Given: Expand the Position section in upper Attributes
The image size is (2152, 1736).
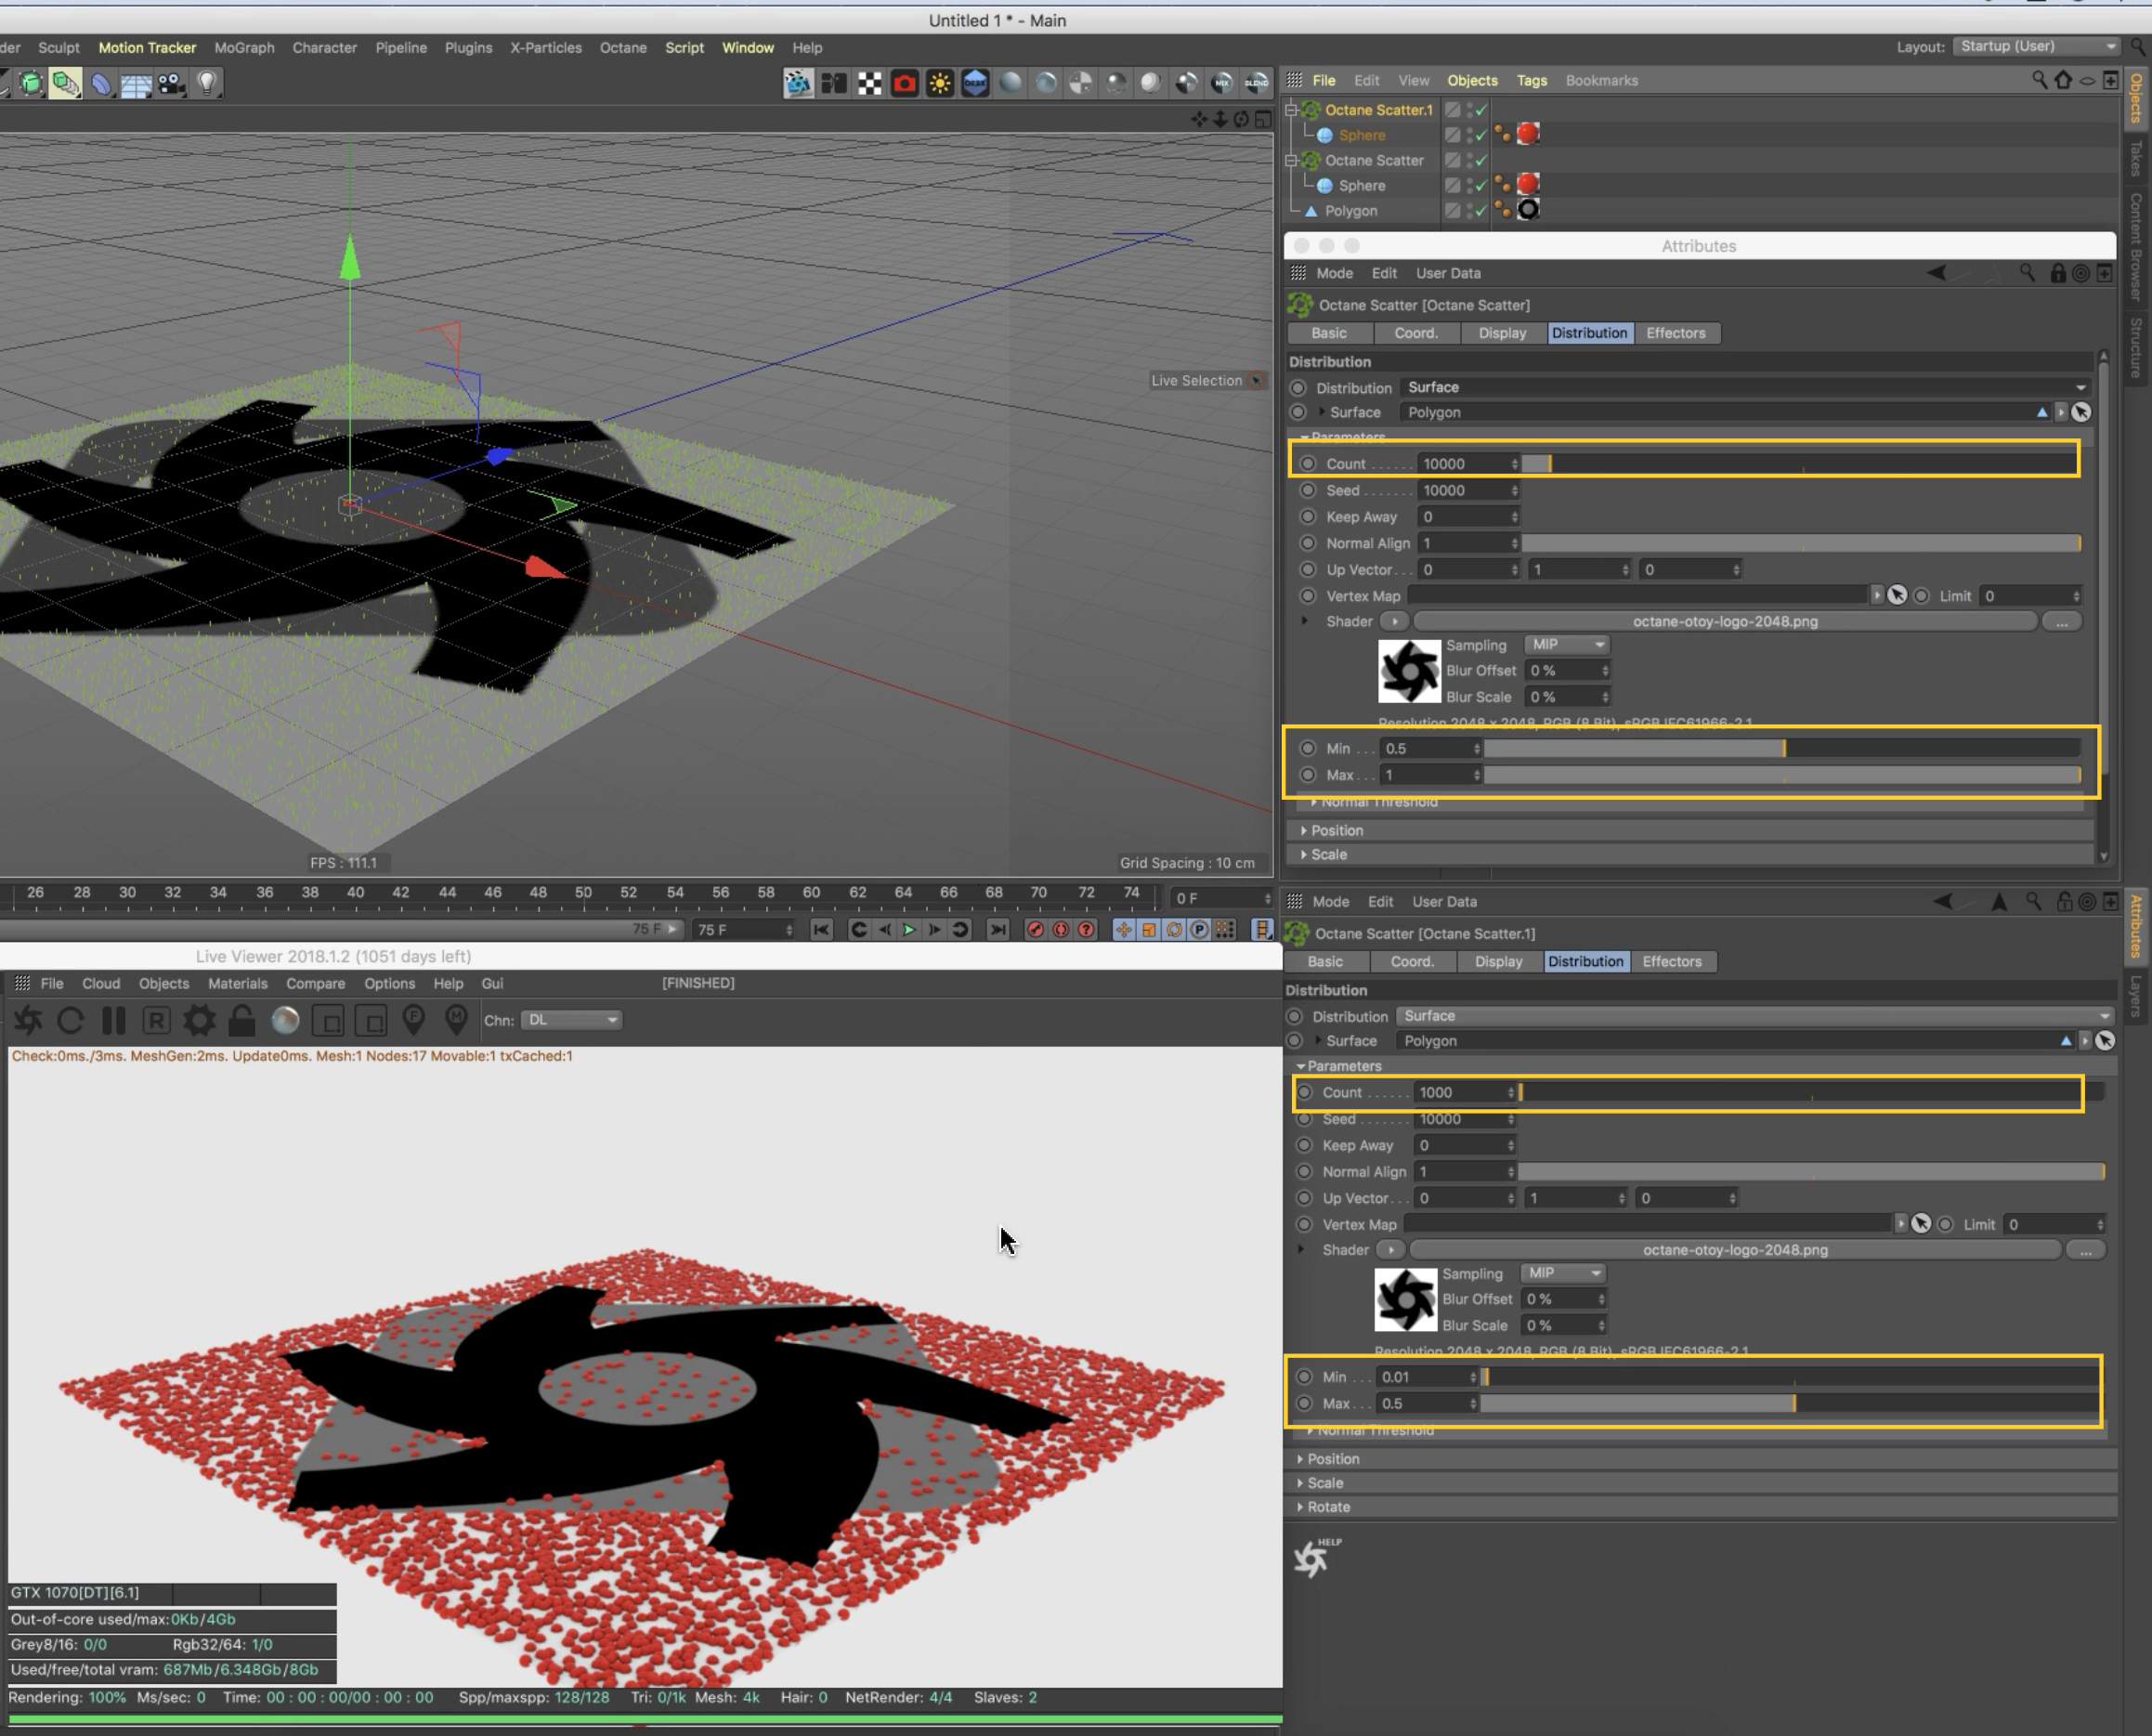Looking at the screenshot, I should click(x=1336, y=830).
